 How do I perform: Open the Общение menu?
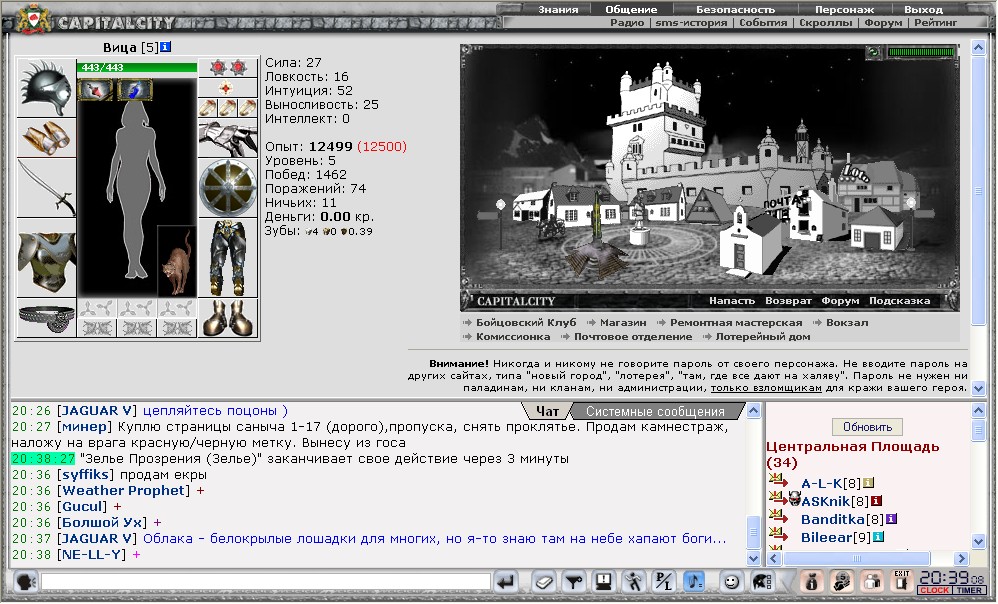coord(631,10)
